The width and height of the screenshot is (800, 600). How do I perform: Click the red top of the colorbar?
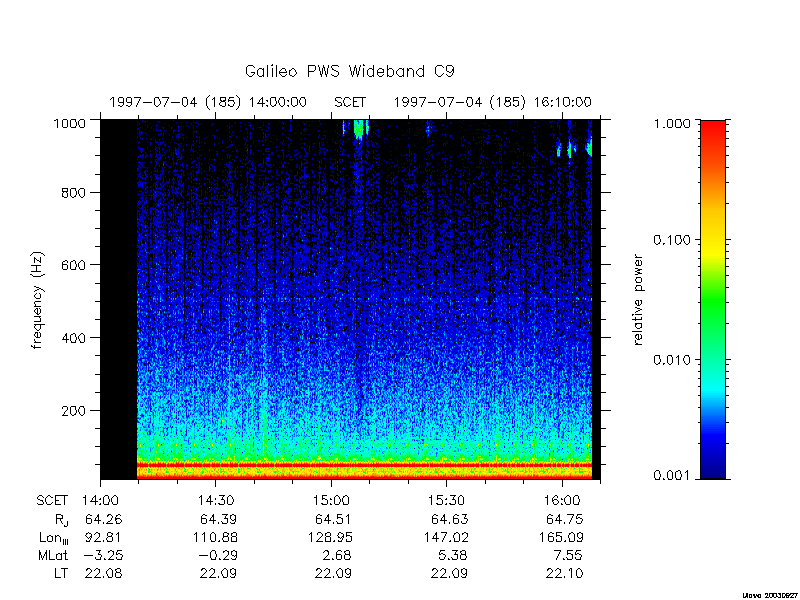713,134
